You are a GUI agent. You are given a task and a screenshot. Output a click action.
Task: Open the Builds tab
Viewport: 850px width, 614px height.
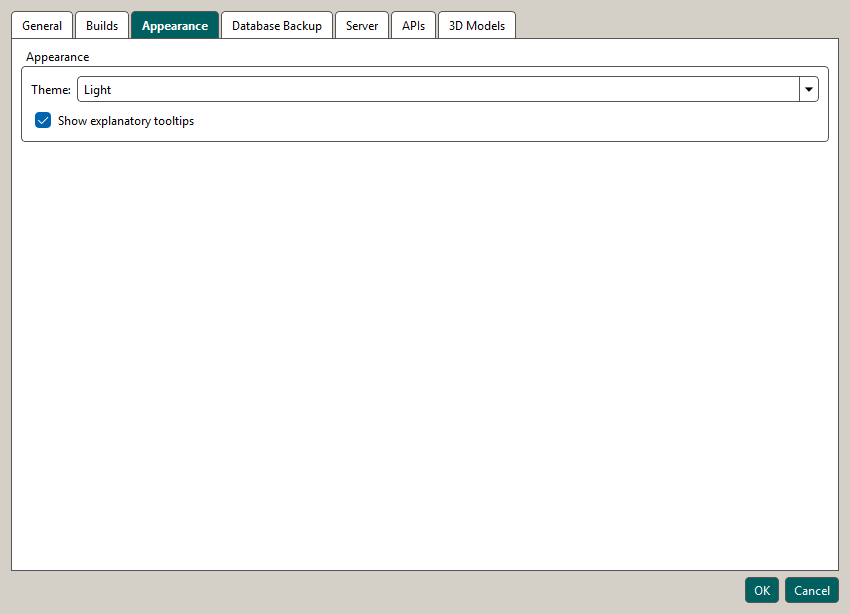pyautogui.click(x=102, y=25)
